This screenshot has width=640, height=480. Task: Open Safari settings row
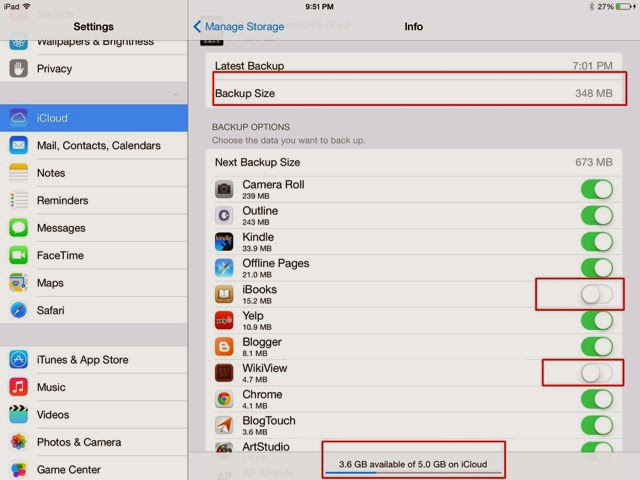(x=94, y=310)
